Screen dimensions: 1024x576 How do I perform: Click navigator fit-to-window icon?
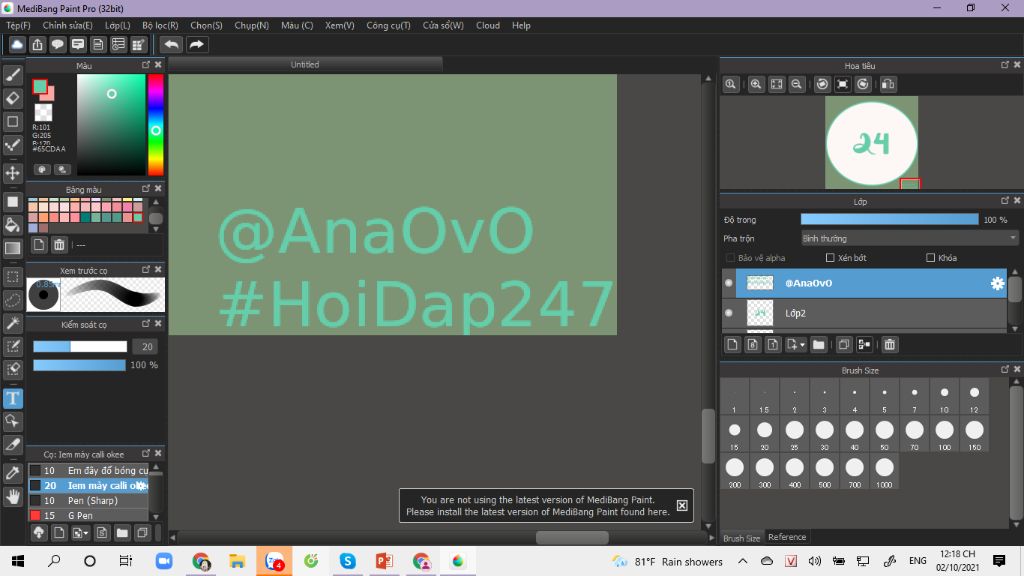pyautogui.click(x=776, y=84)
